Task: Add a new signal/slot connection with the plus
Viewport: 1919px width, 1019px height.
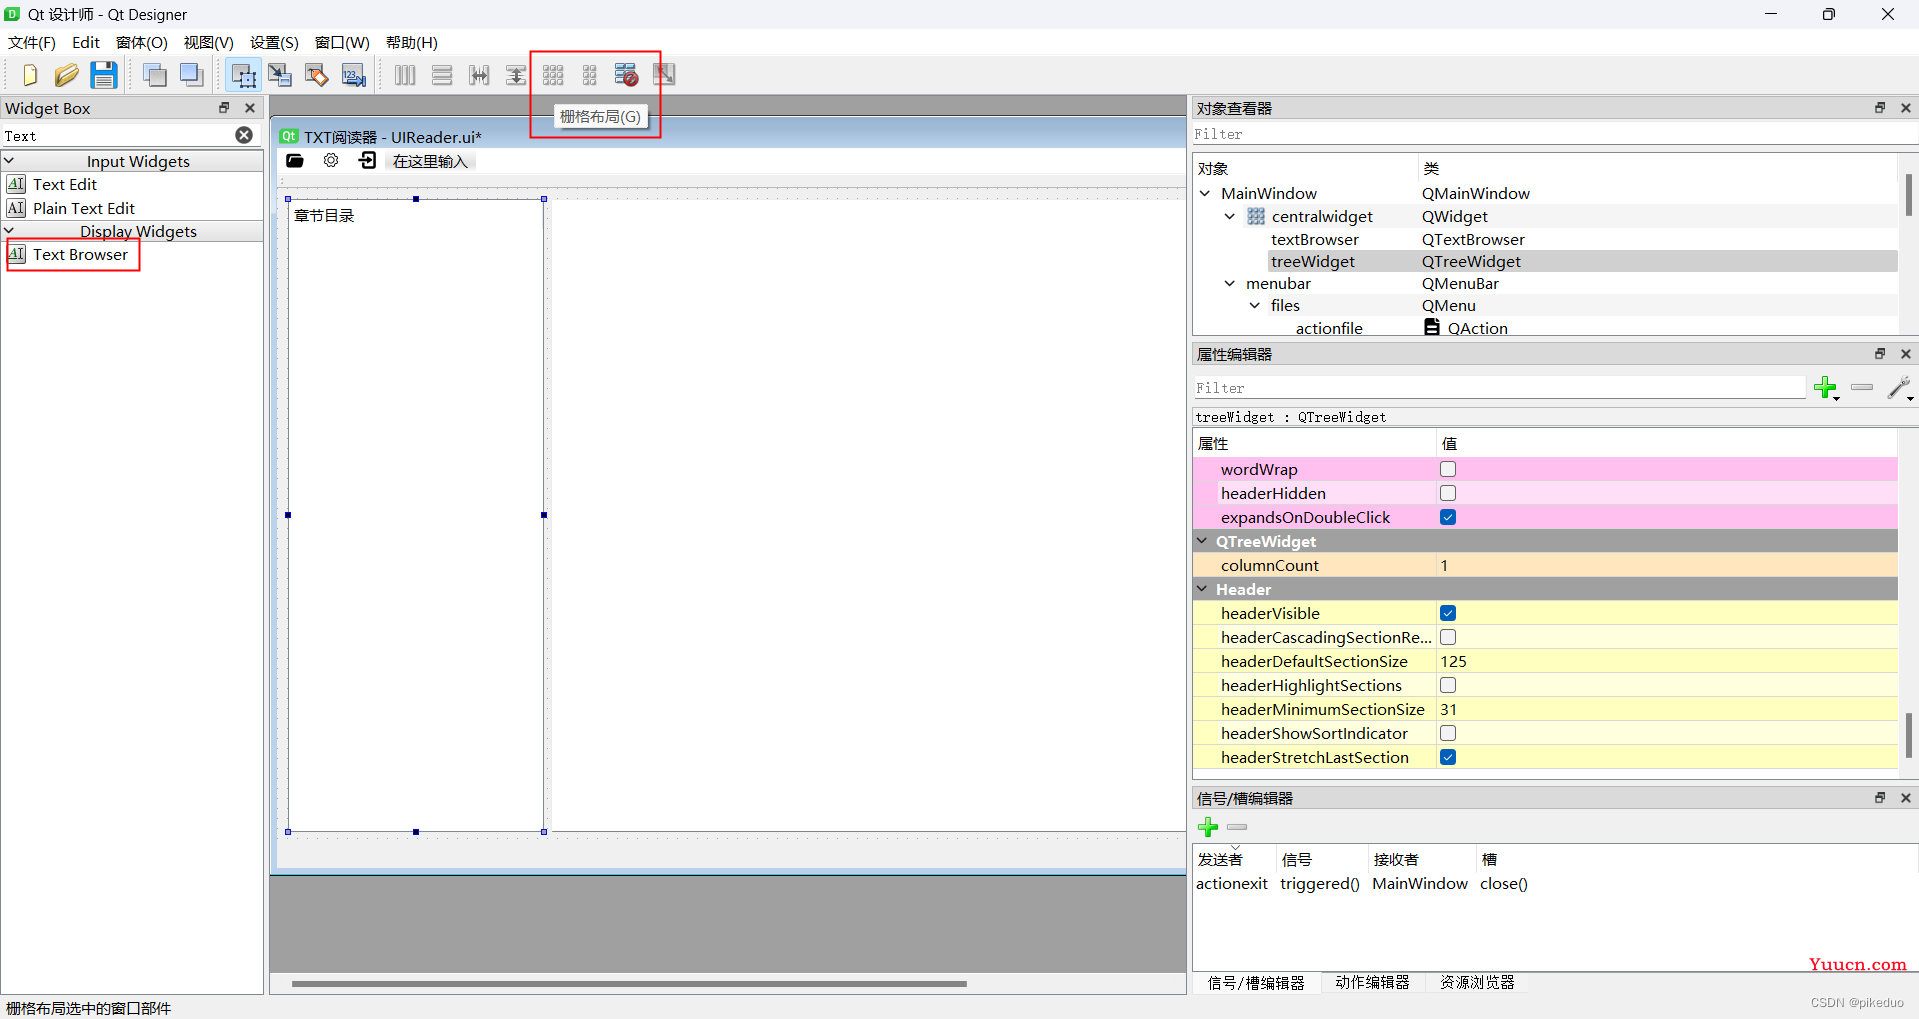Action: 1208,827
